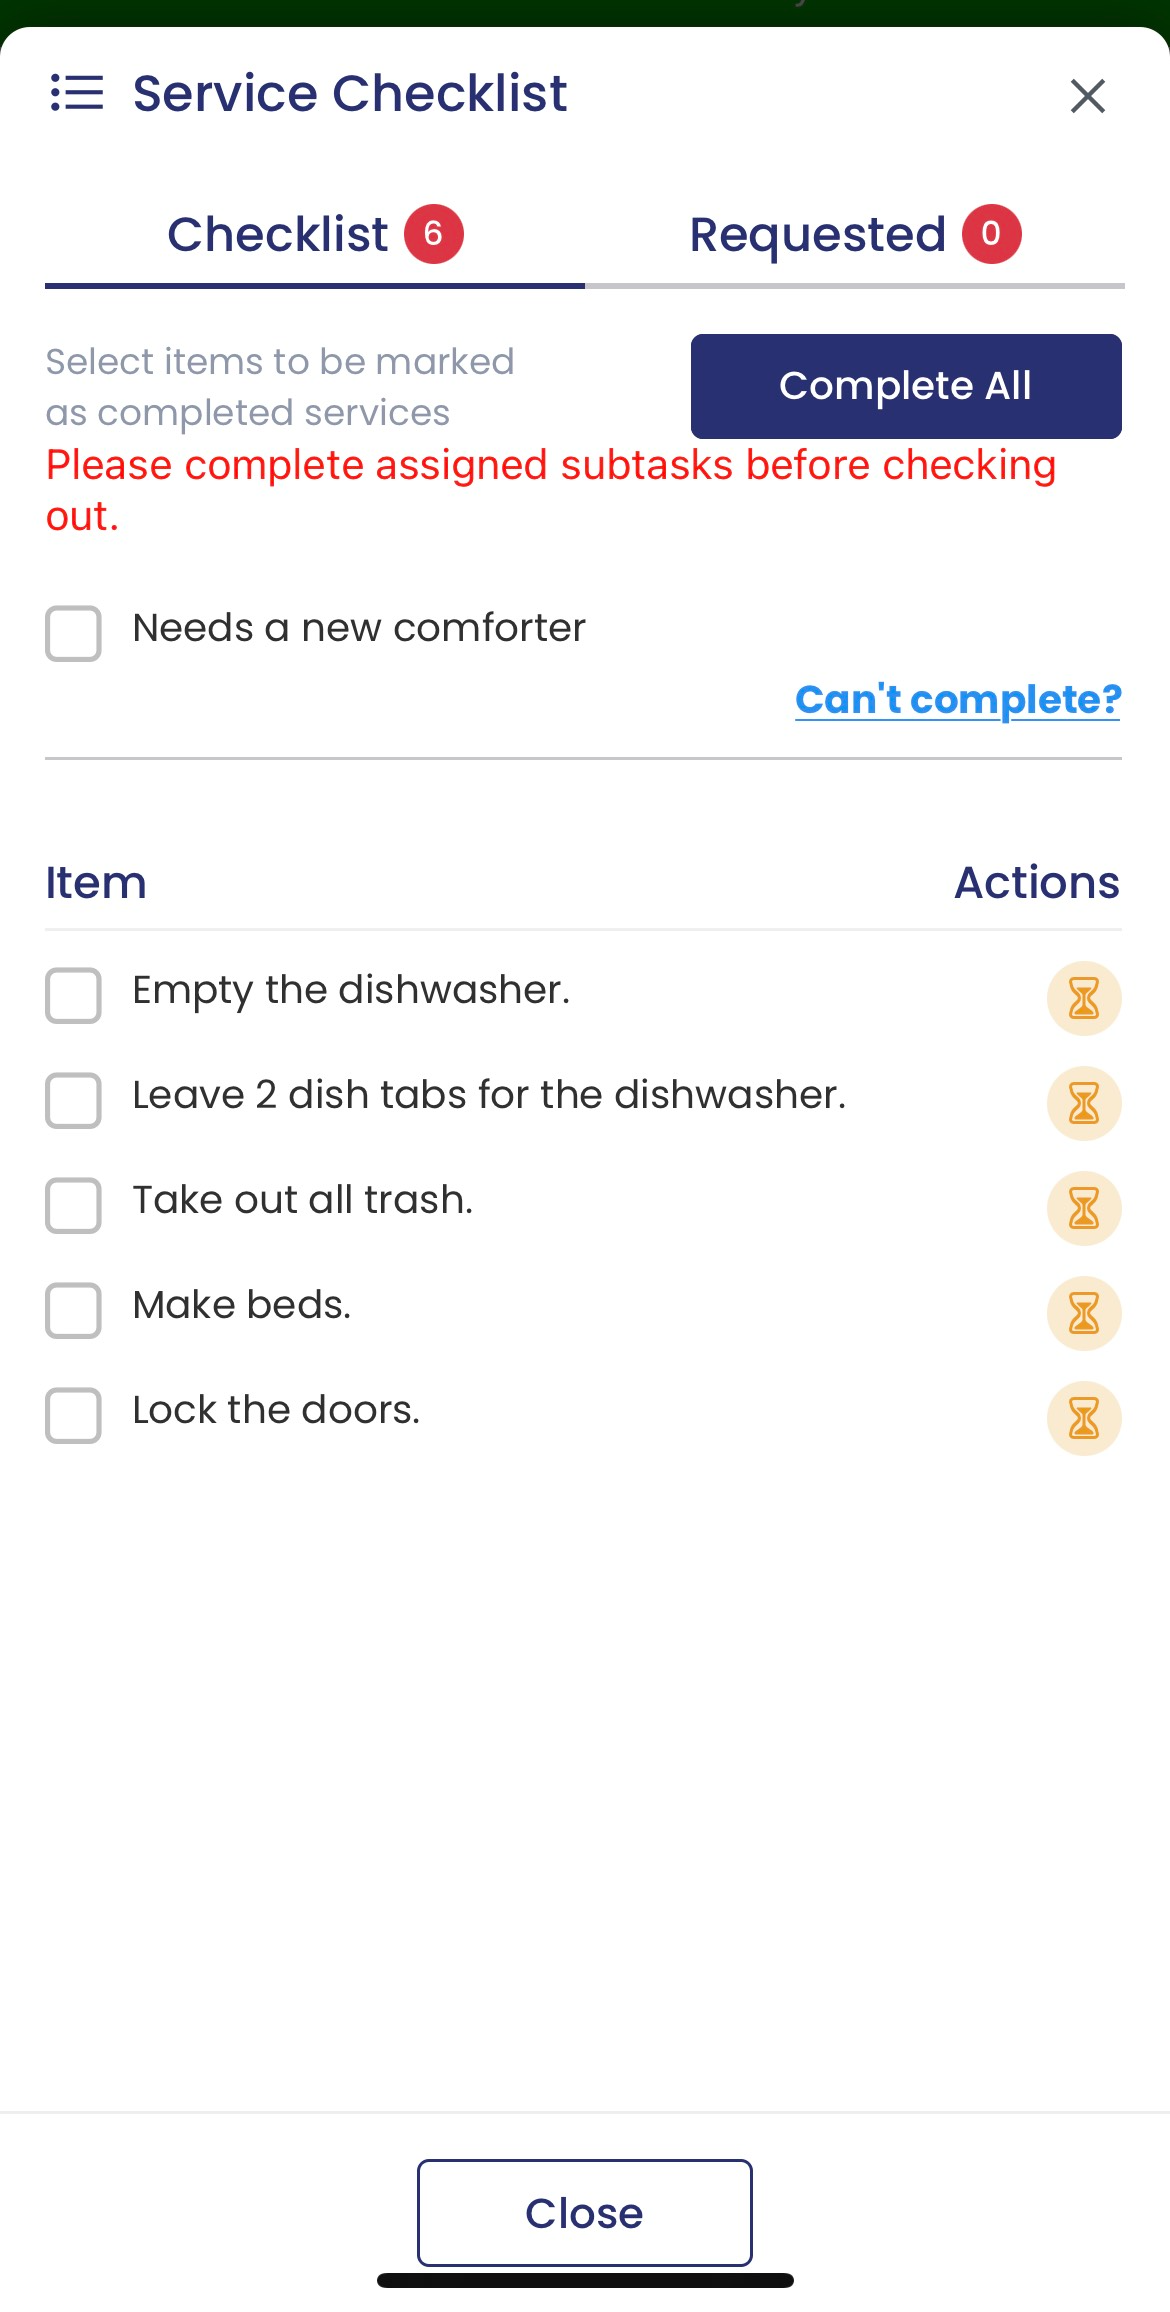Tick the "Make beds." checkbox
The image size is (1170, 2312).
click(72, 1311)
